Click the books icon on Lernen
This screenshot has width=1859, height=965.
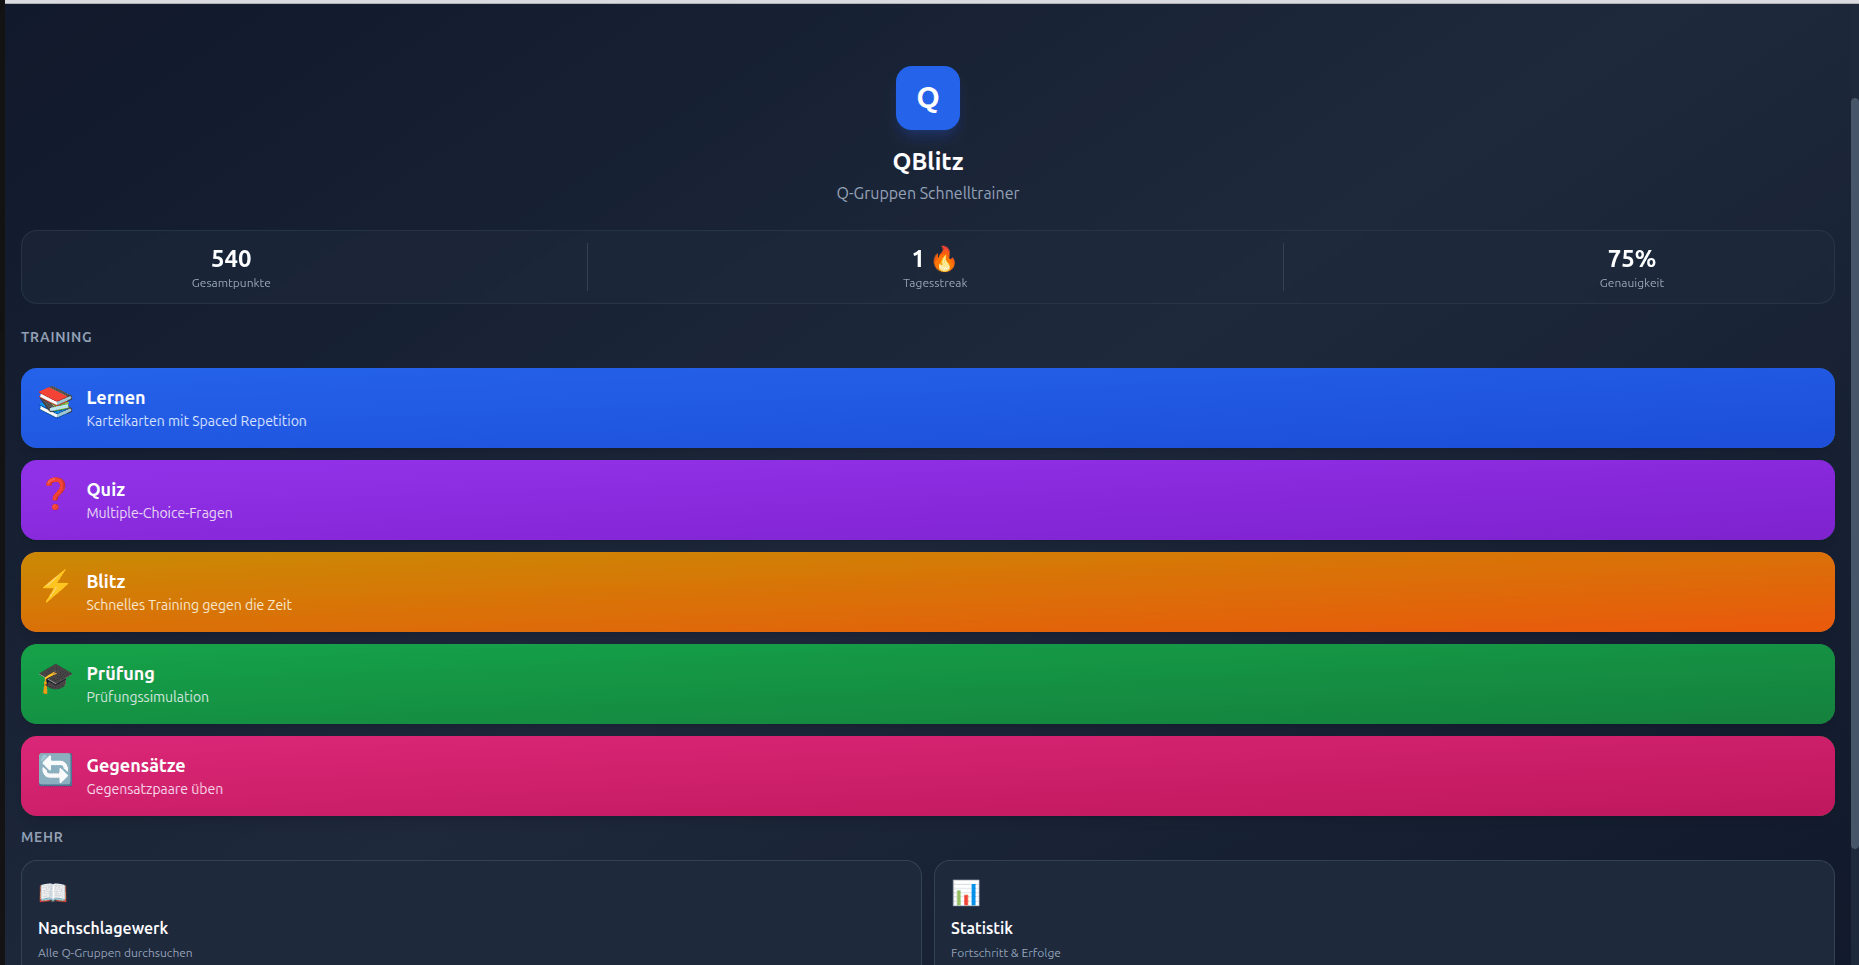click(55, 403)
